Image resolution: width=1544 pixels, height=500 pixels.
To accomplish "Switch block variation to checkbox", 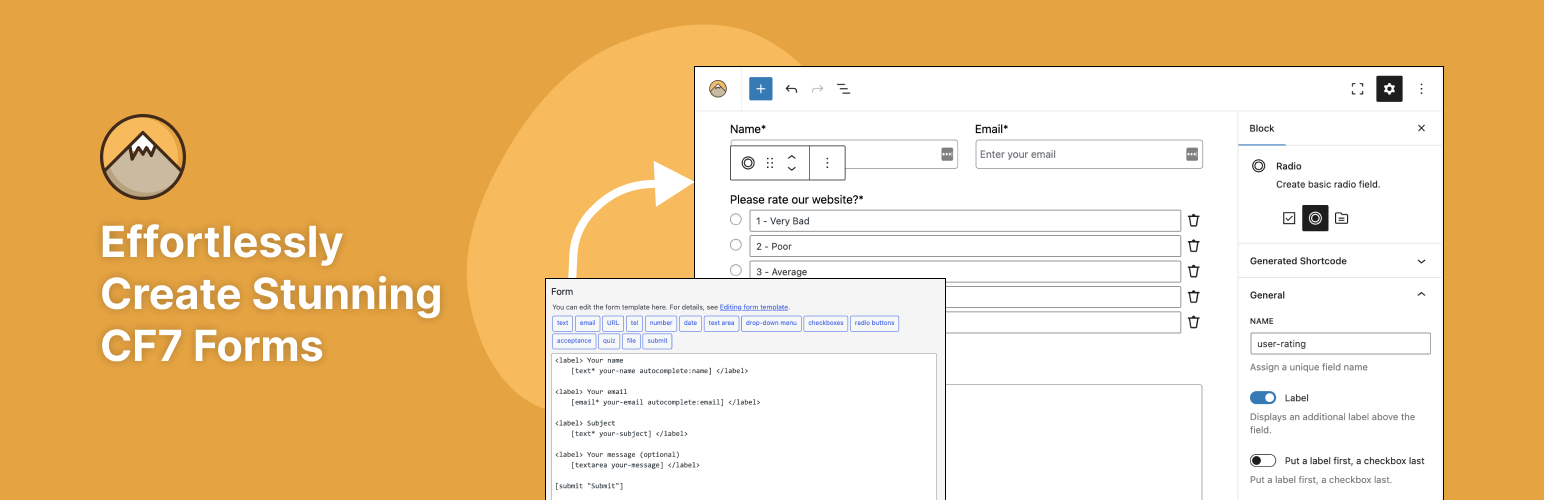I will click(x=1289, y=218).
